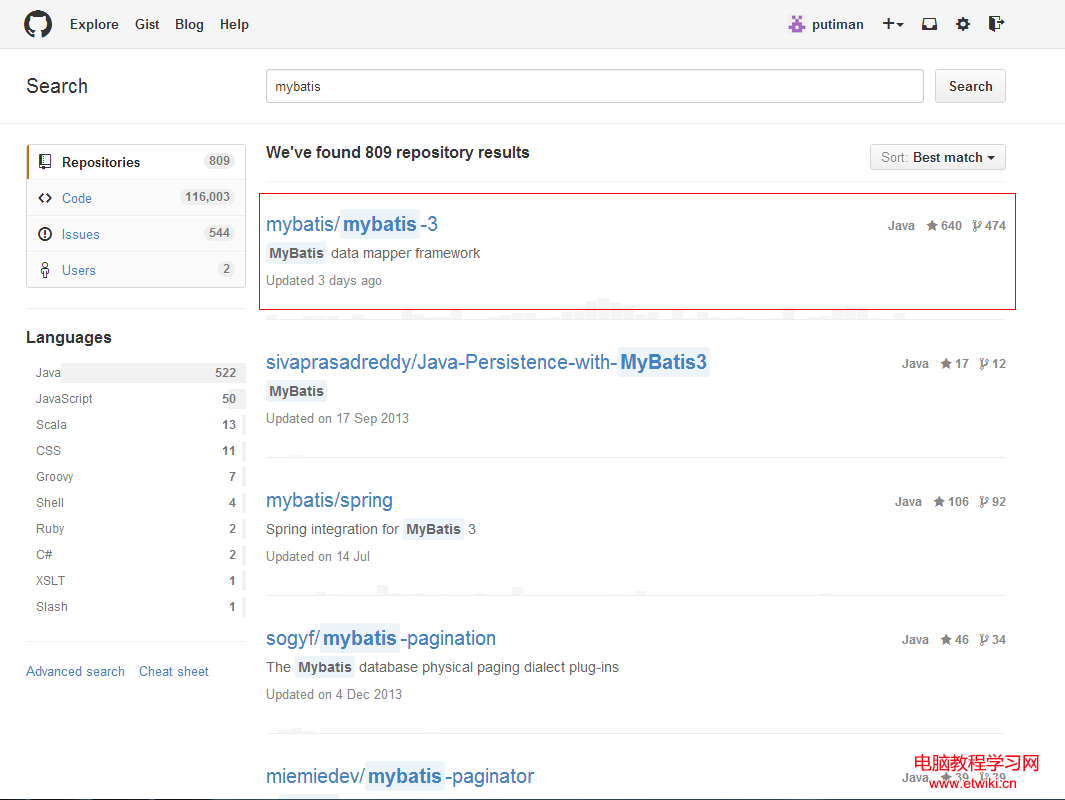Image resolution: width=1065 pixels, height=800 pixels.
Task: Click the Users person icon
Action: click(45, 270)
